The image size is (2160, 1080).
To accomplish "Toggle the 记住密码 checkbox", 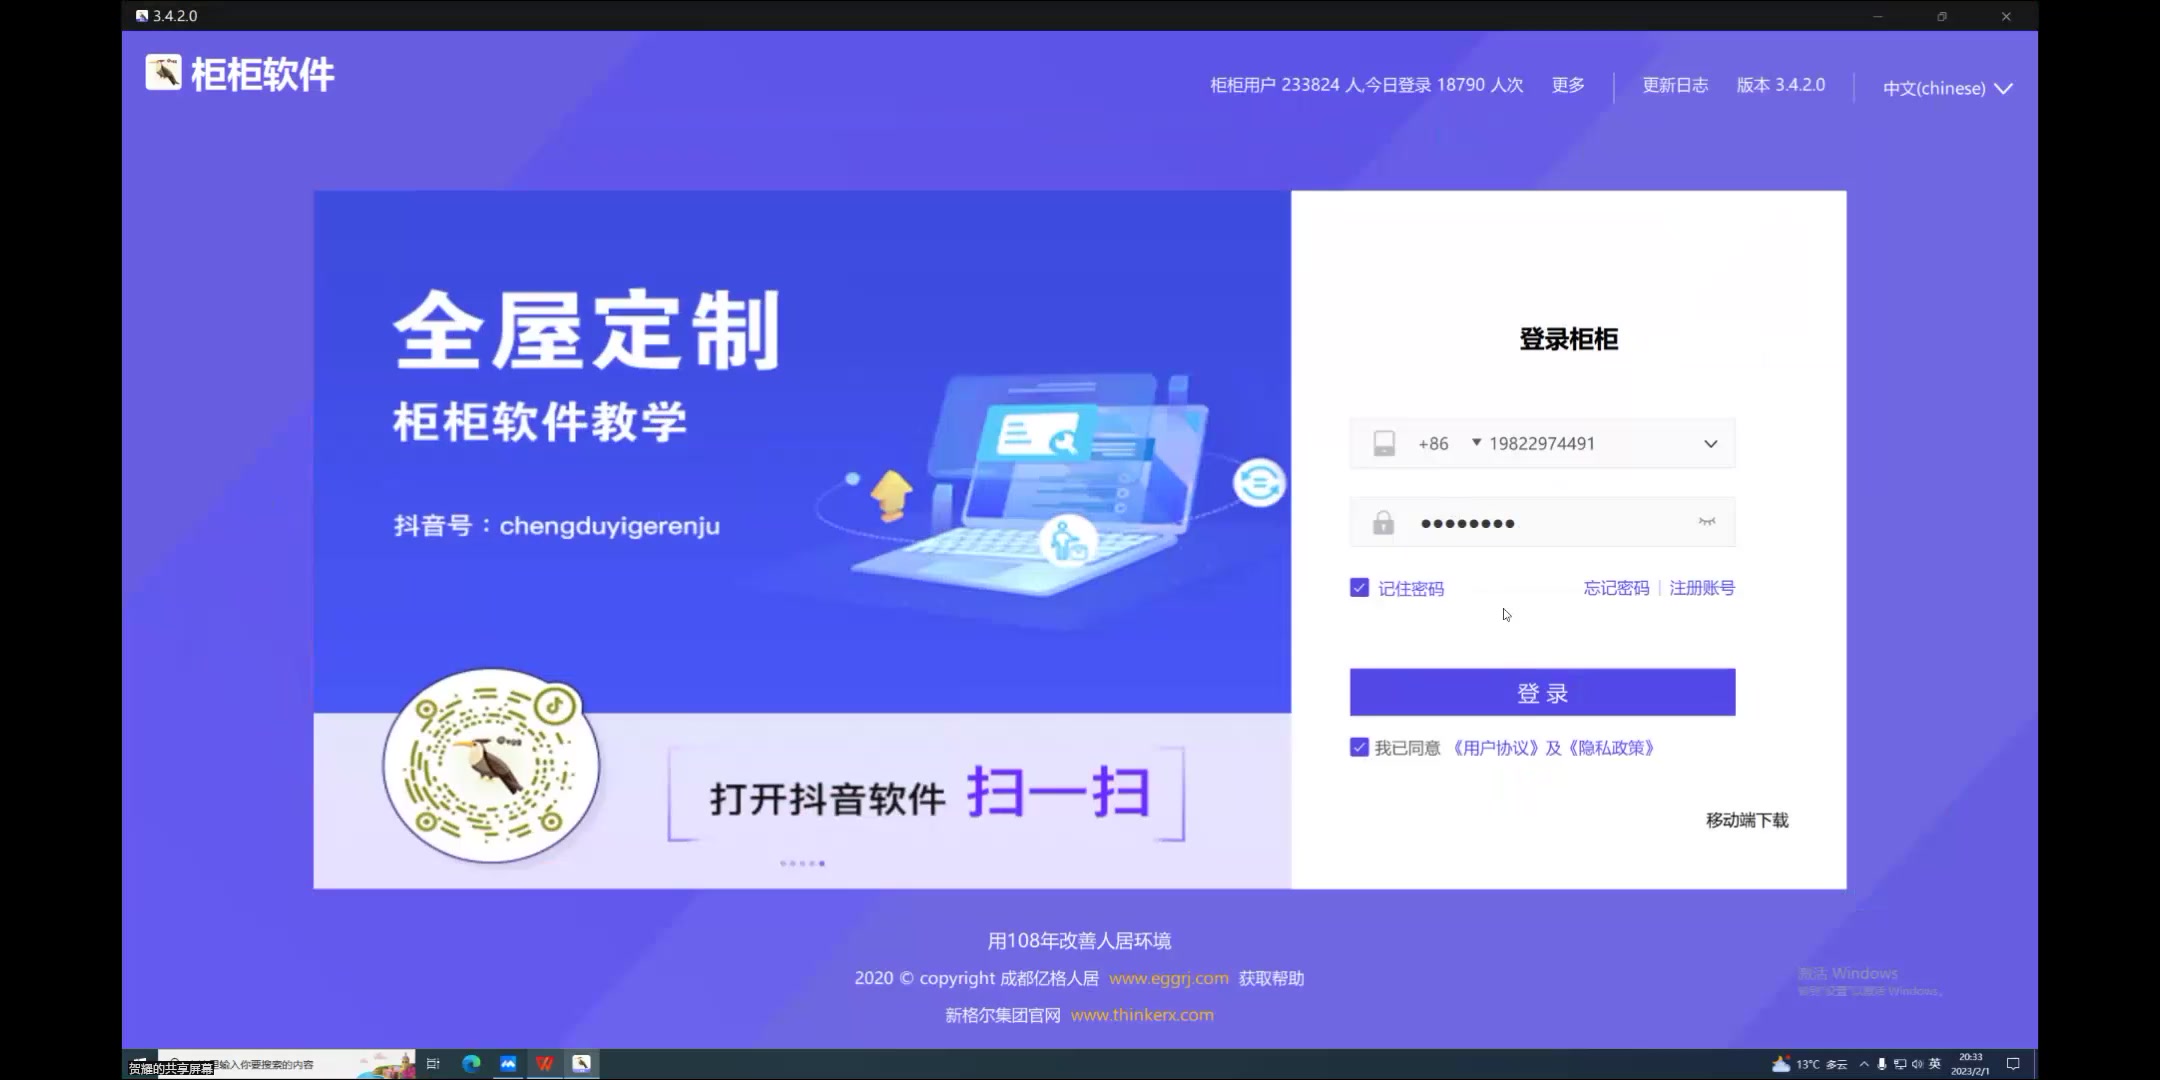I will pyautogui.click(x=1359, y=588).
